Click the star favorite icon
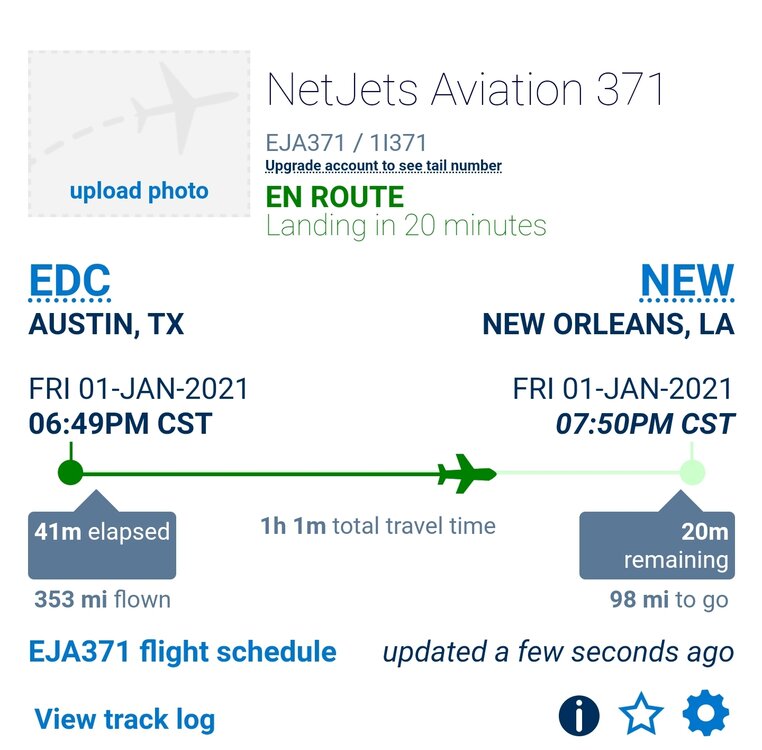This screenshot has width=762, height=750. [641, 716]
